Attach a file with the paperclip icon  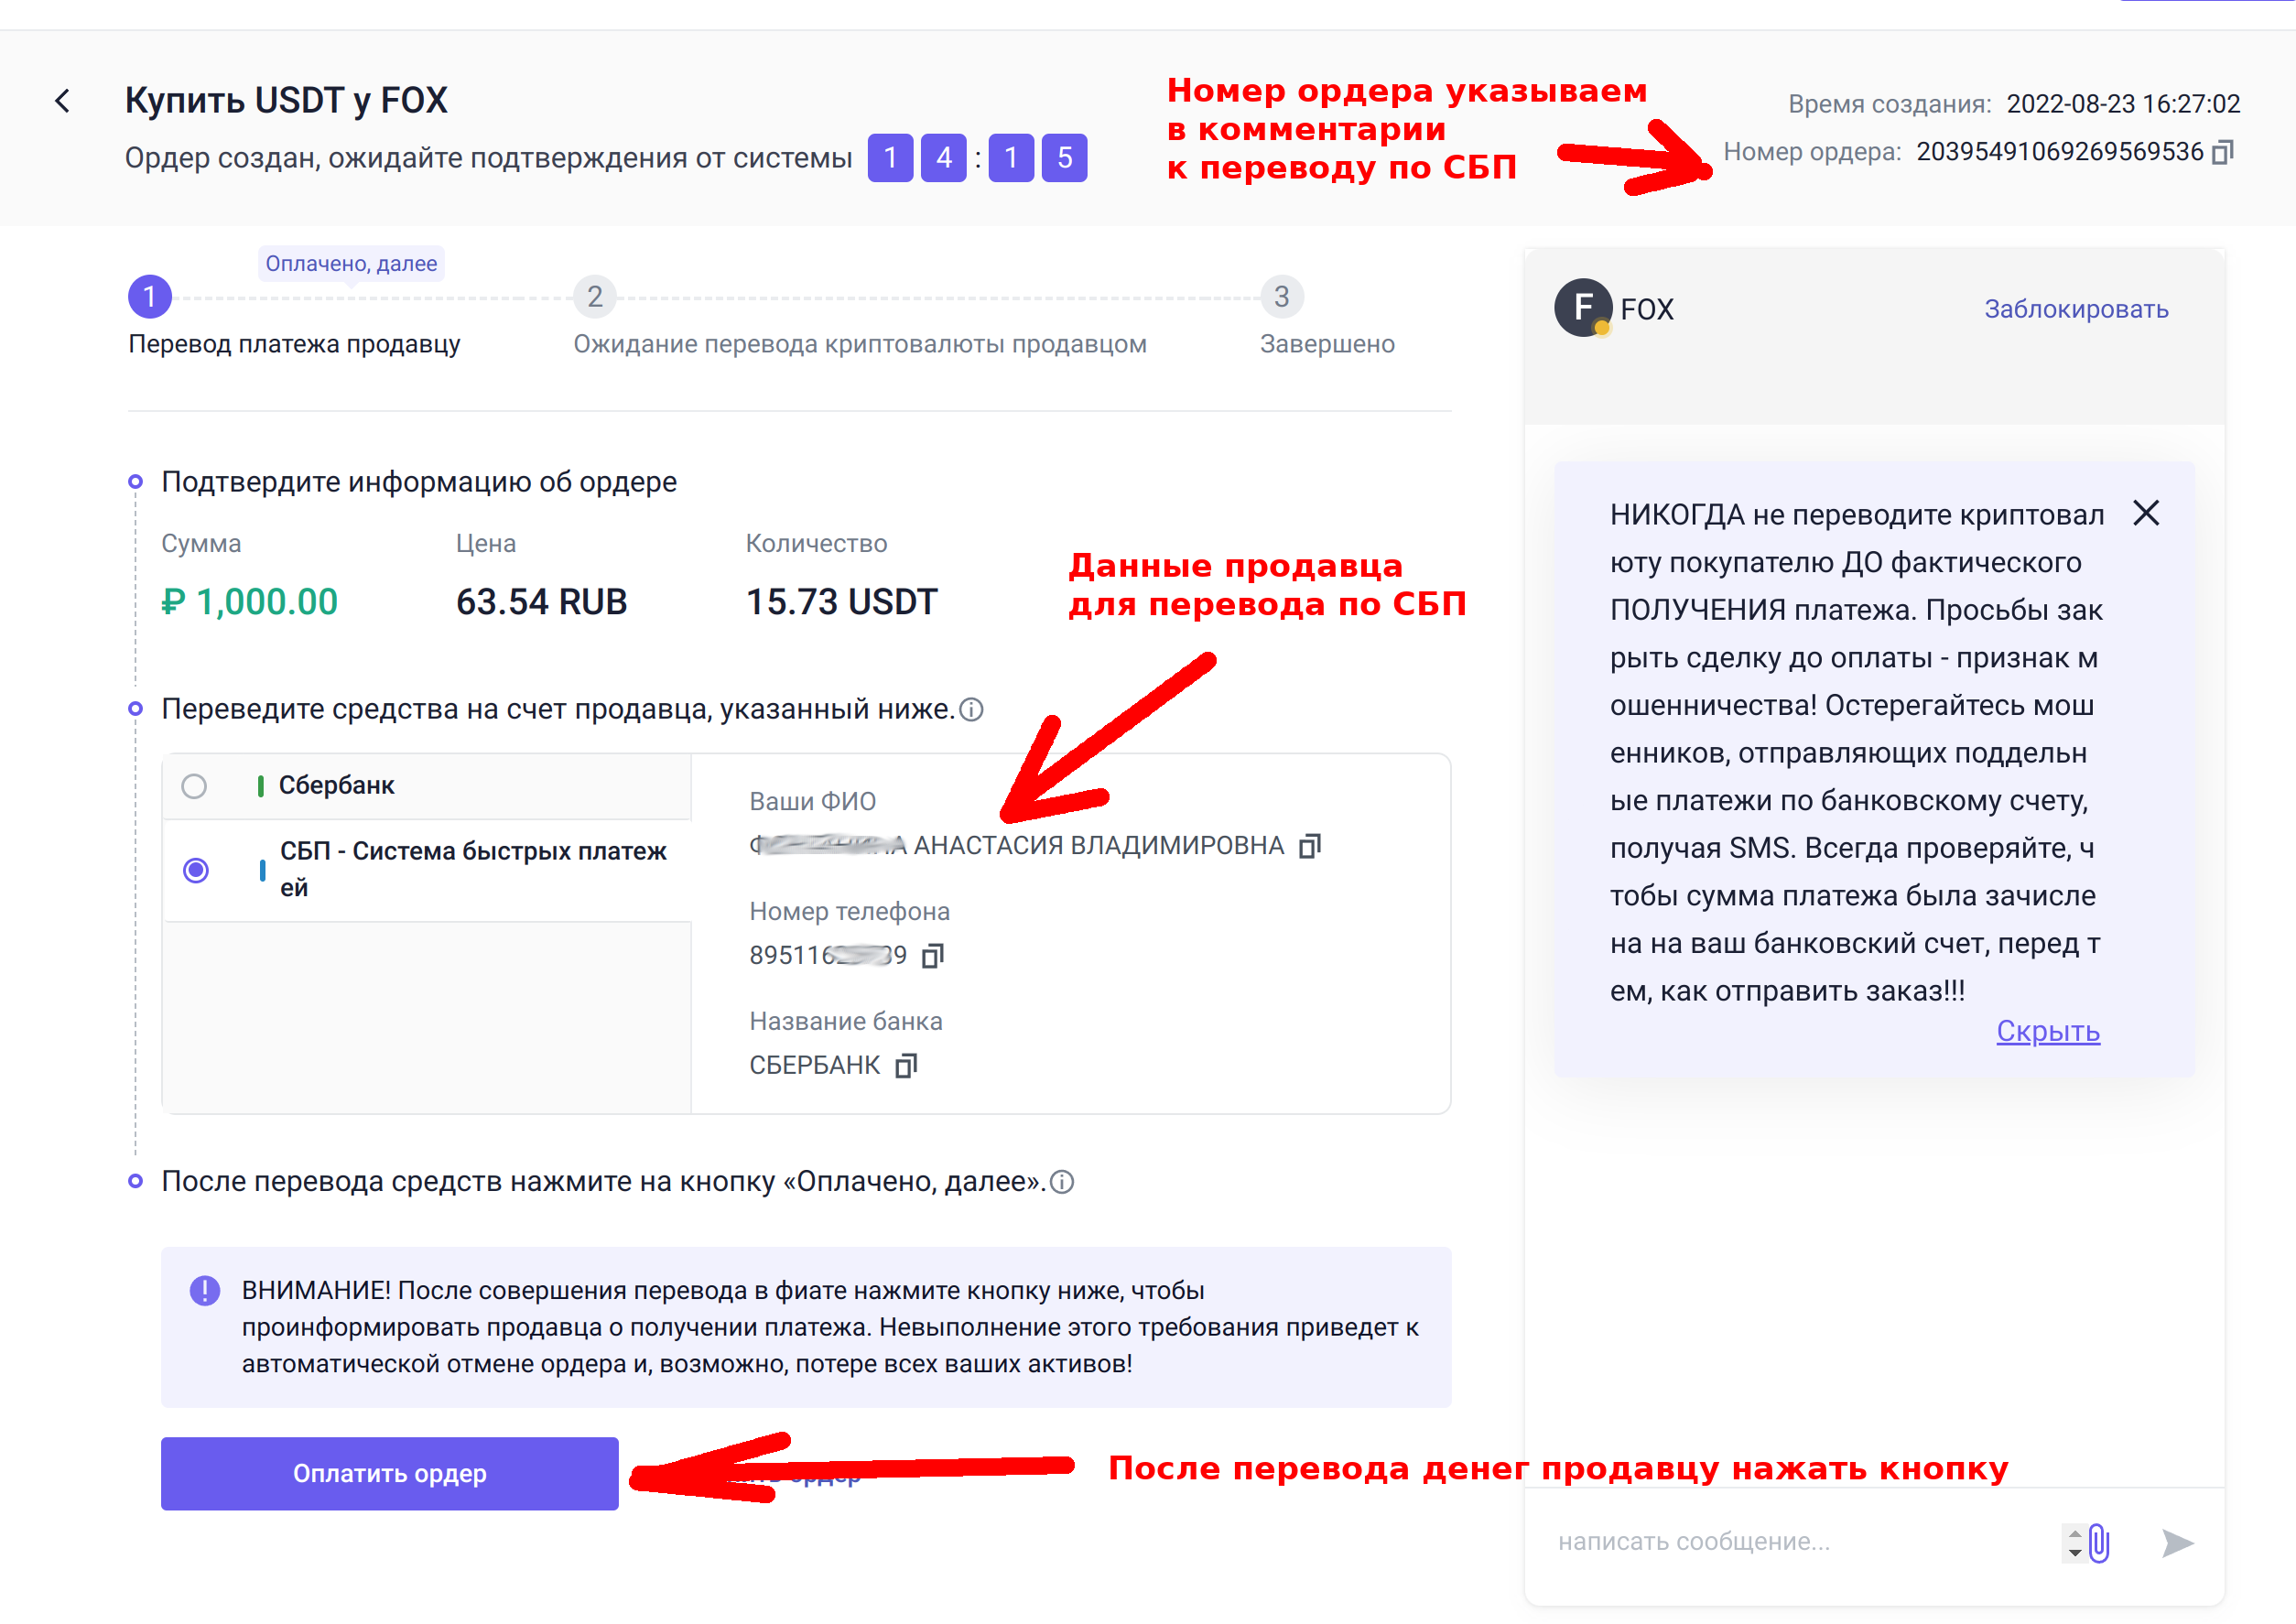click(2099, 1542)
